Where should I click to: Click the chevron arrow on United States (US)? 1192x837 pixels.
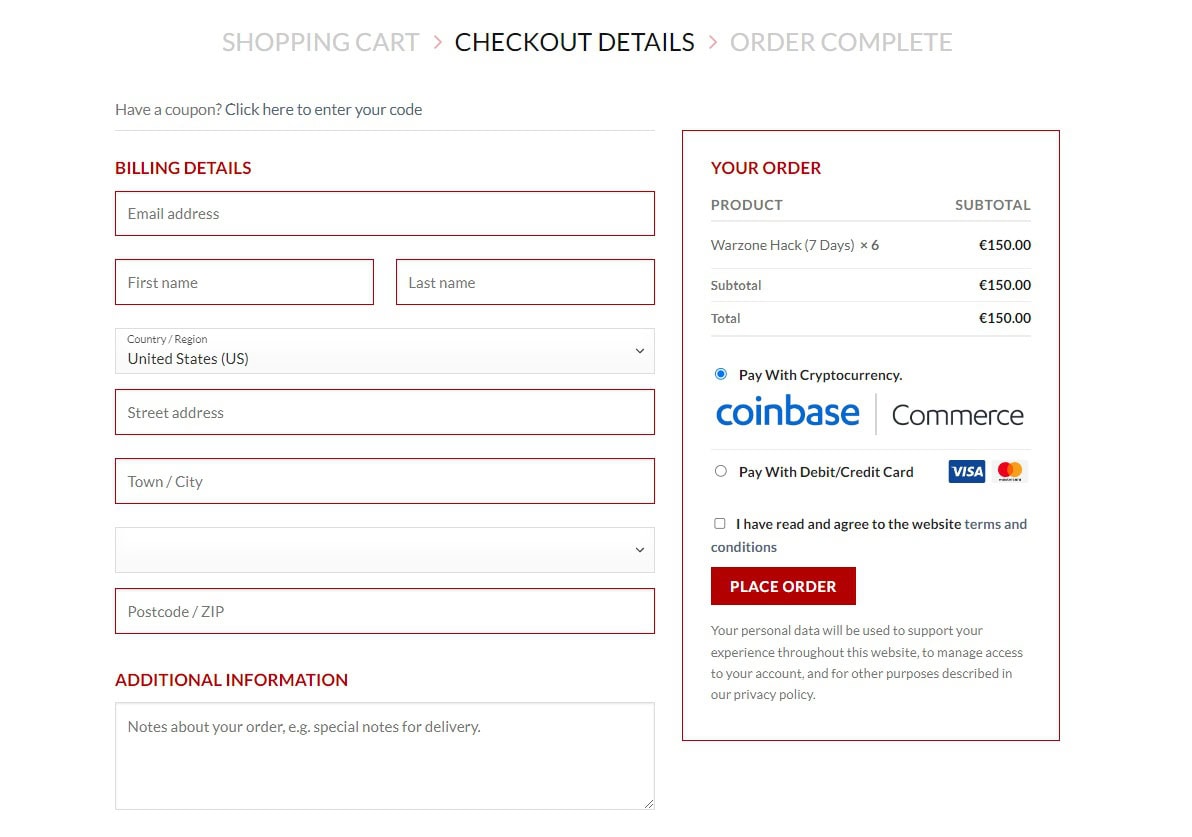click(x=640, y=351)
